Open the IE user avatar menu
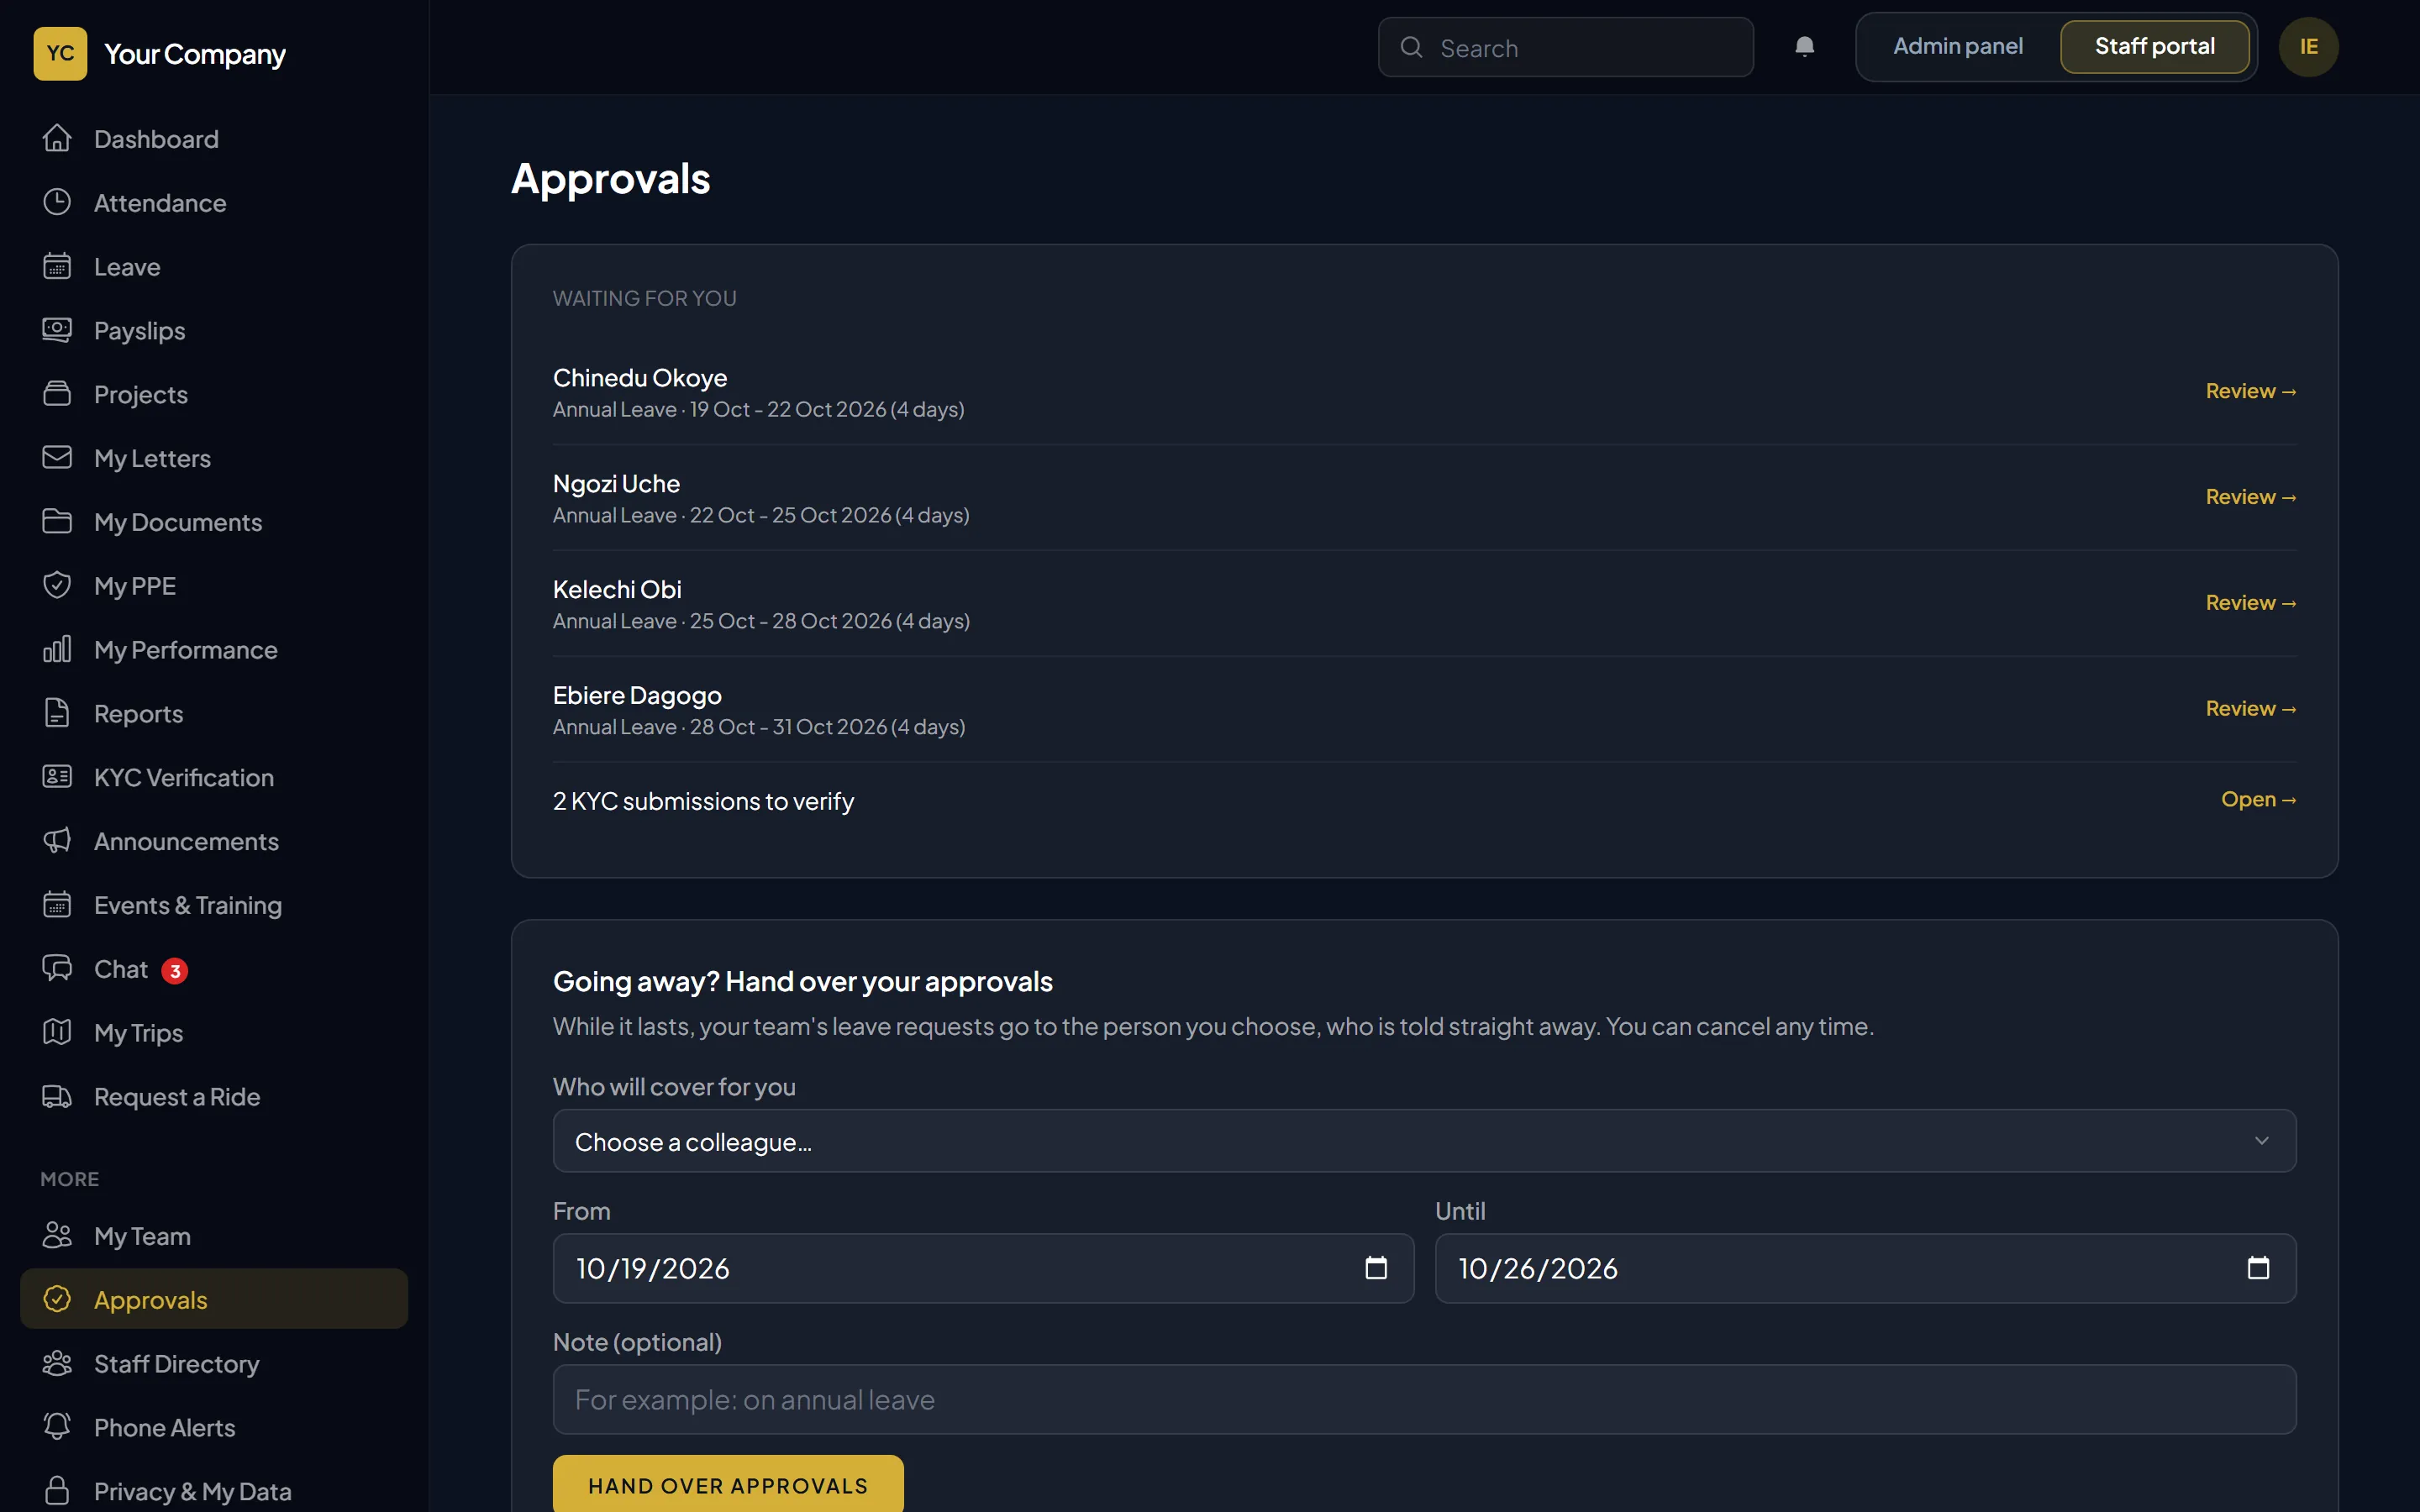 point(2308,47)
